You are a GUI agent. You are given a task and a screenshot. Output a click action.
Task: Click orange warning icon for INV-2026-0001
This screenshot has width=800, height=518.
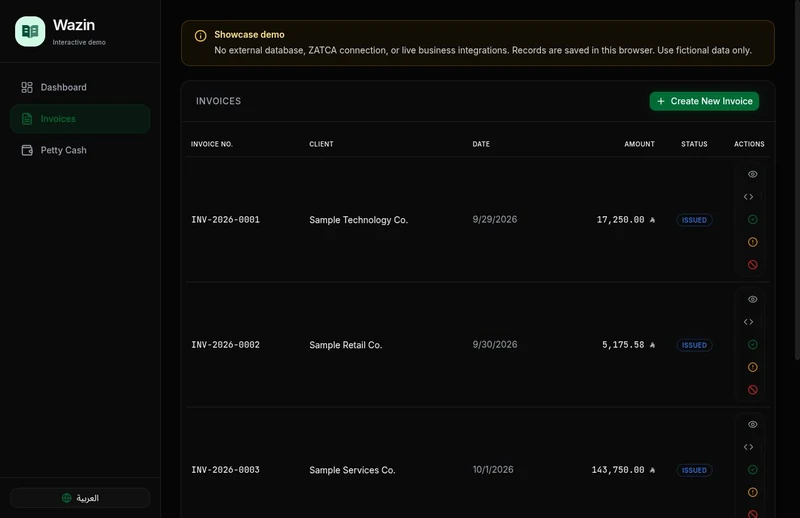click(753, 242)
